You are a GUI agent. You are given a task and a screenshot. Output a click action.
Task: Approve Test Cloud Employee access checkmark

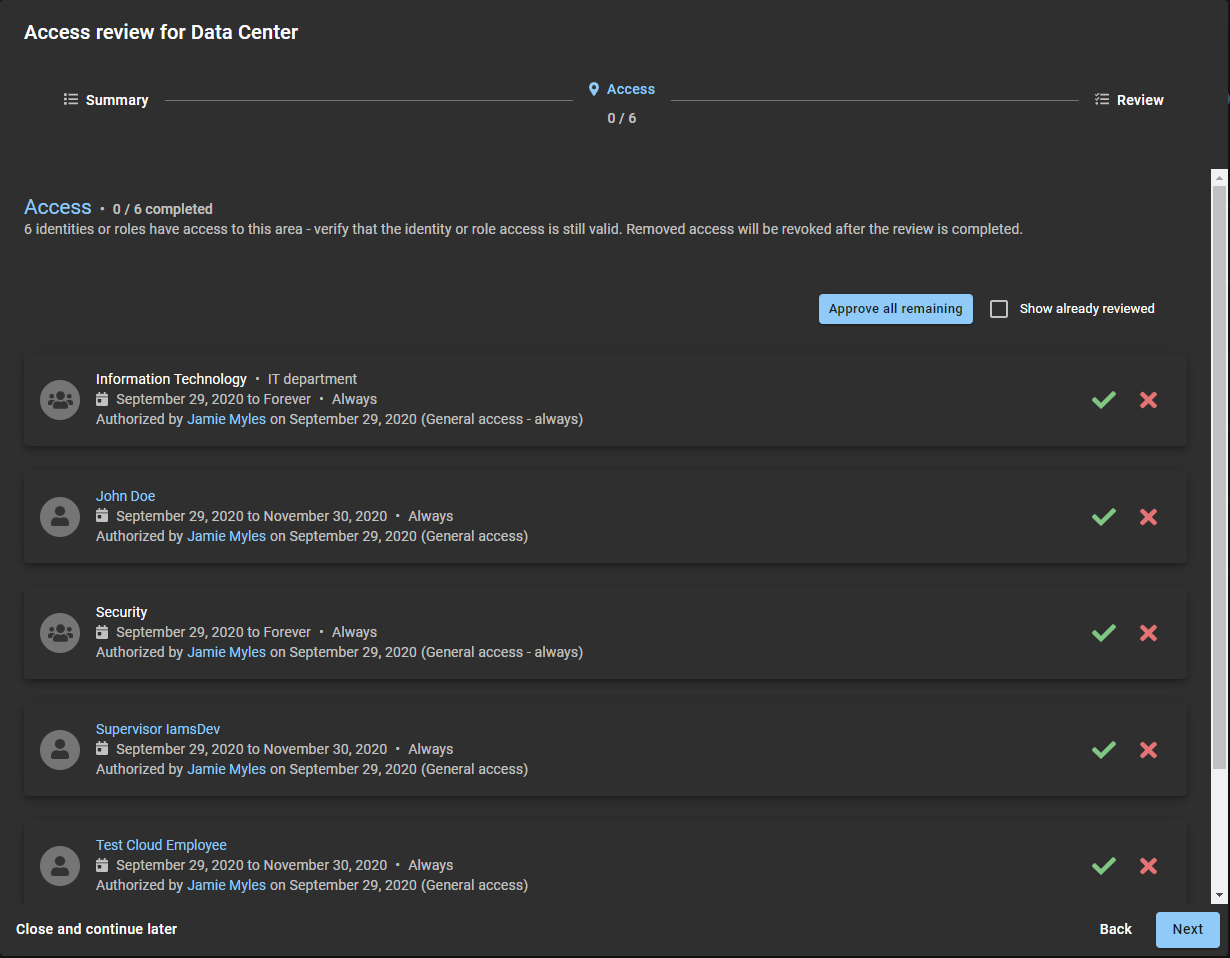(1103, 866)
